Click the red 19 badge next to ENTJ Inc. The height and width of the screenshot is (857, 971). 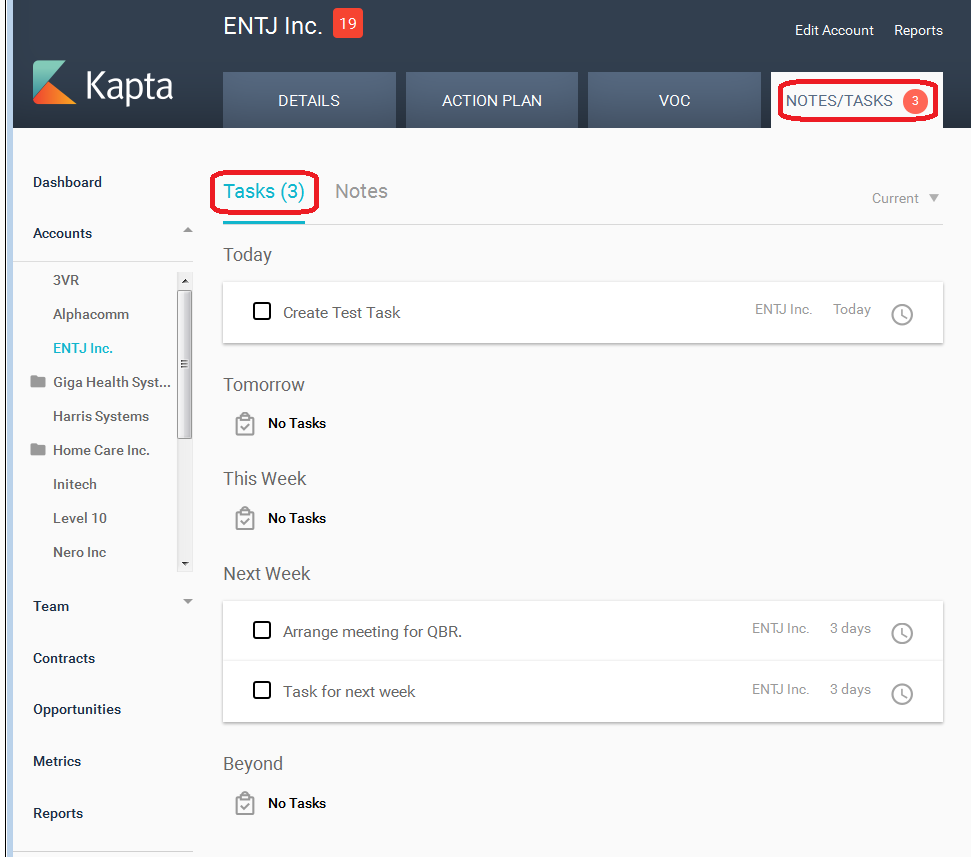[x=348, y=24]
